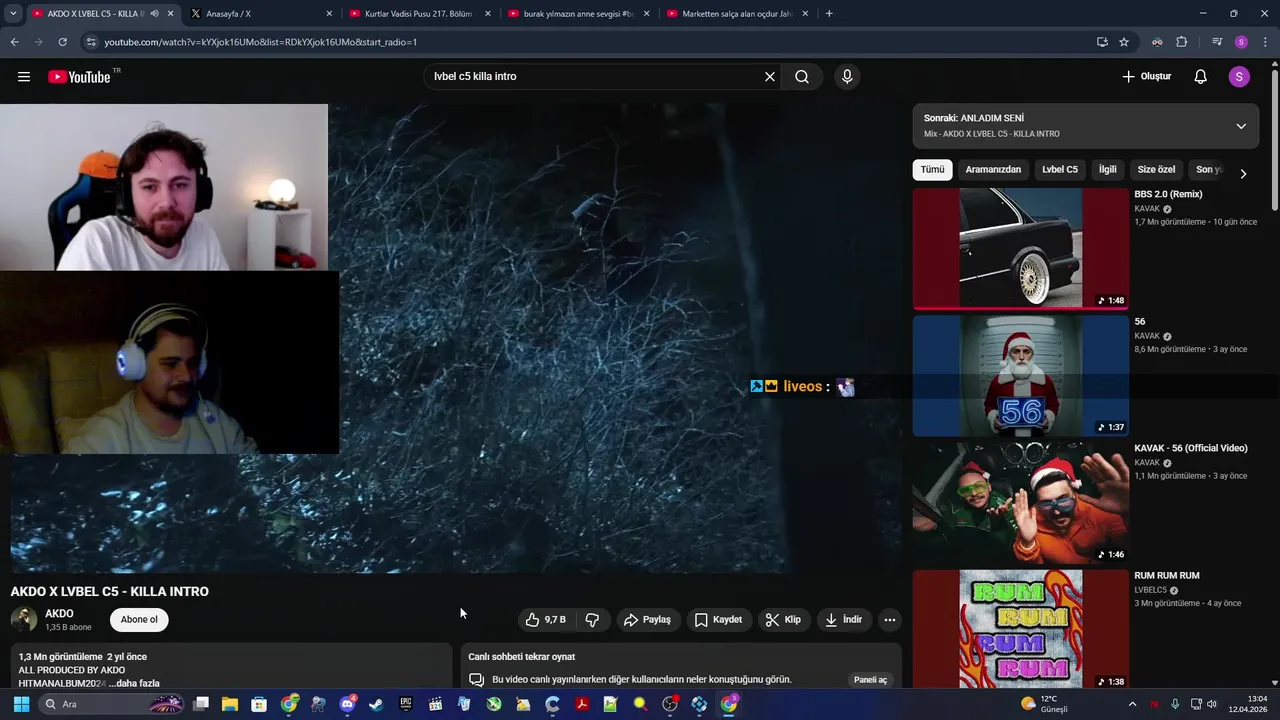Open Discord from the taskbar
Viewport: 1280px width, 720px height.
[347, 704]
